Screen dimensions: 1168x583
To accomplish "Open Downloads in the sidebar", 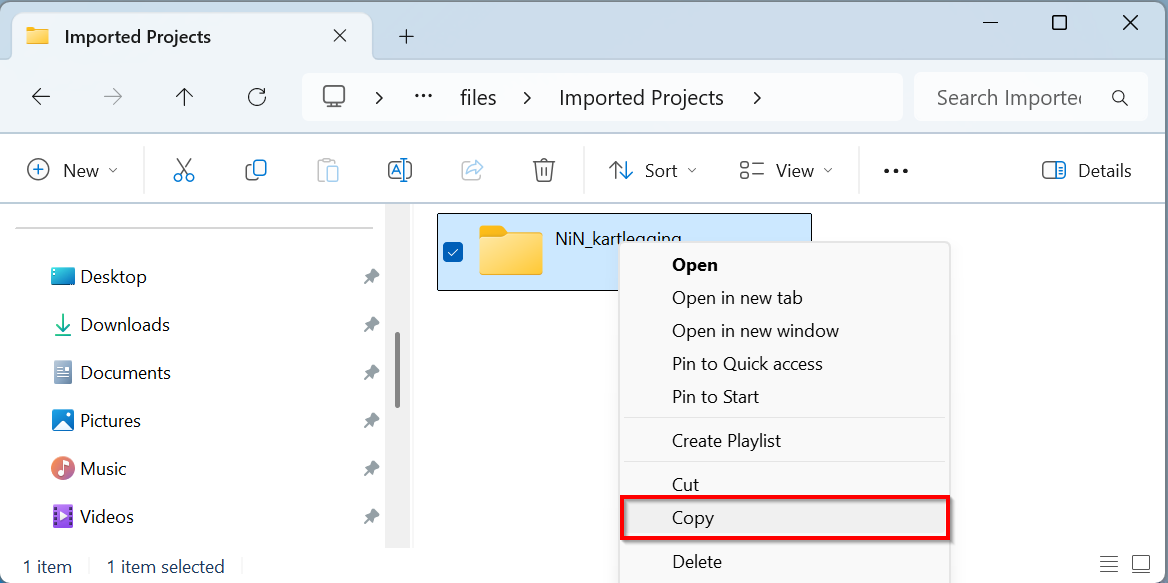I will [124, 325].
